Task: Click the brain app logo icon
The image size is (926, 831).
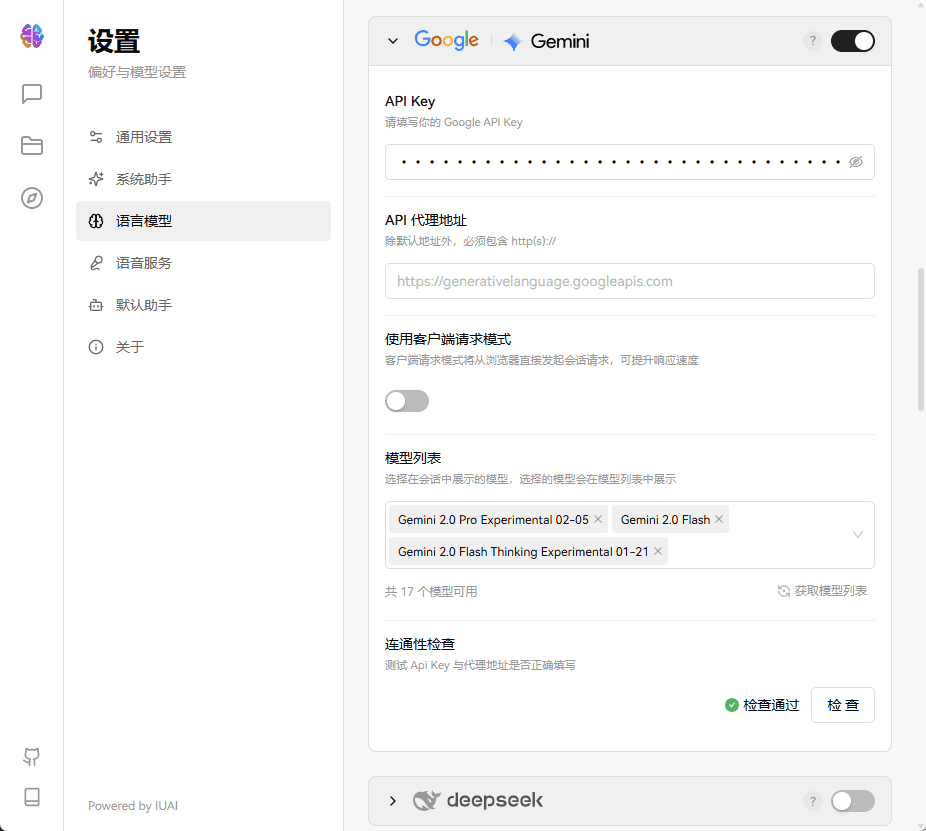Action: [32, 36]
